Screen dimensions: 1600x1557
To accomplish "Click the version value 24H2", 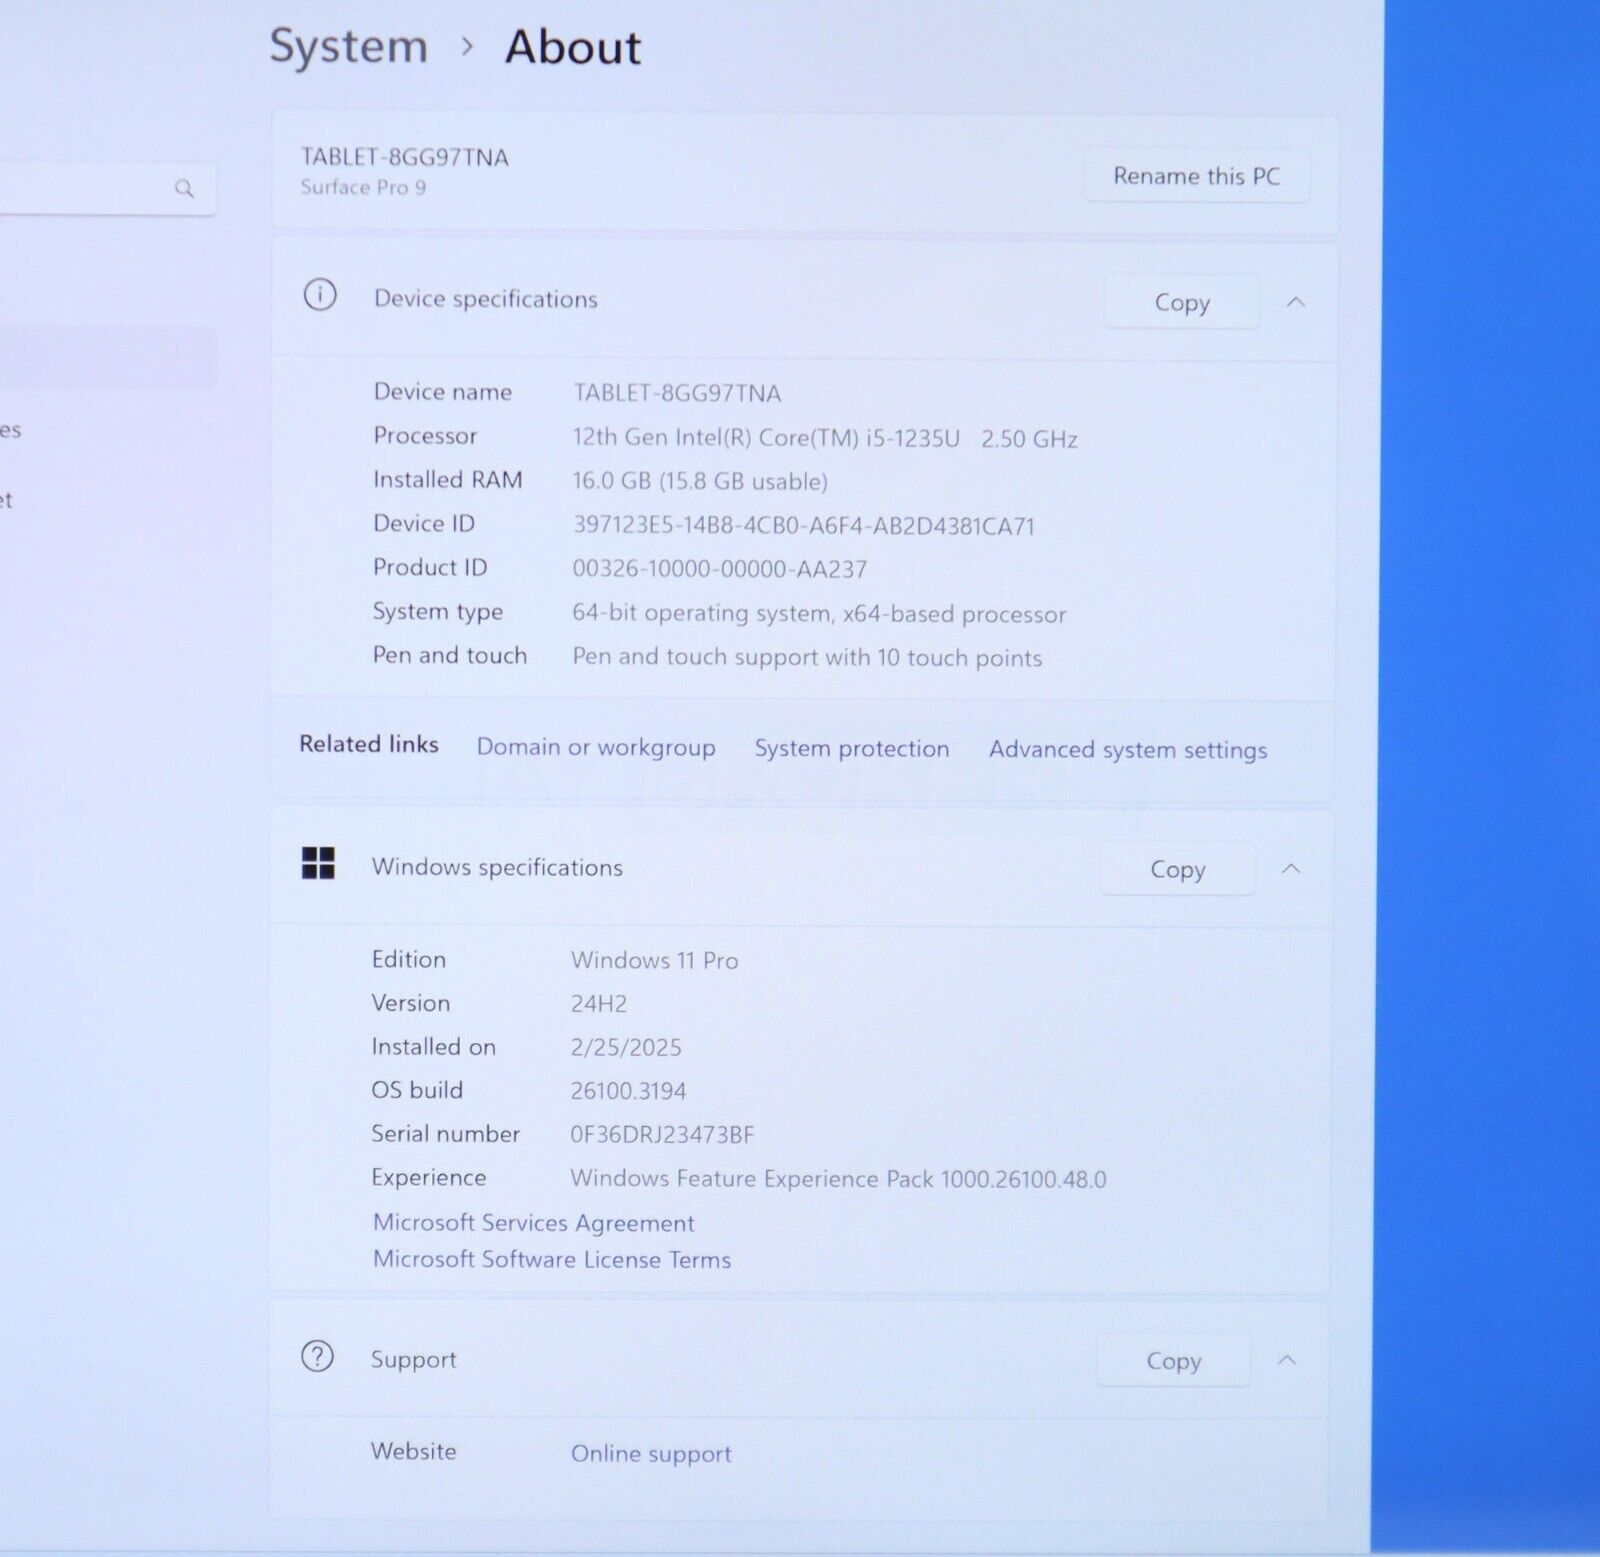I will [x=599, y=1004].
